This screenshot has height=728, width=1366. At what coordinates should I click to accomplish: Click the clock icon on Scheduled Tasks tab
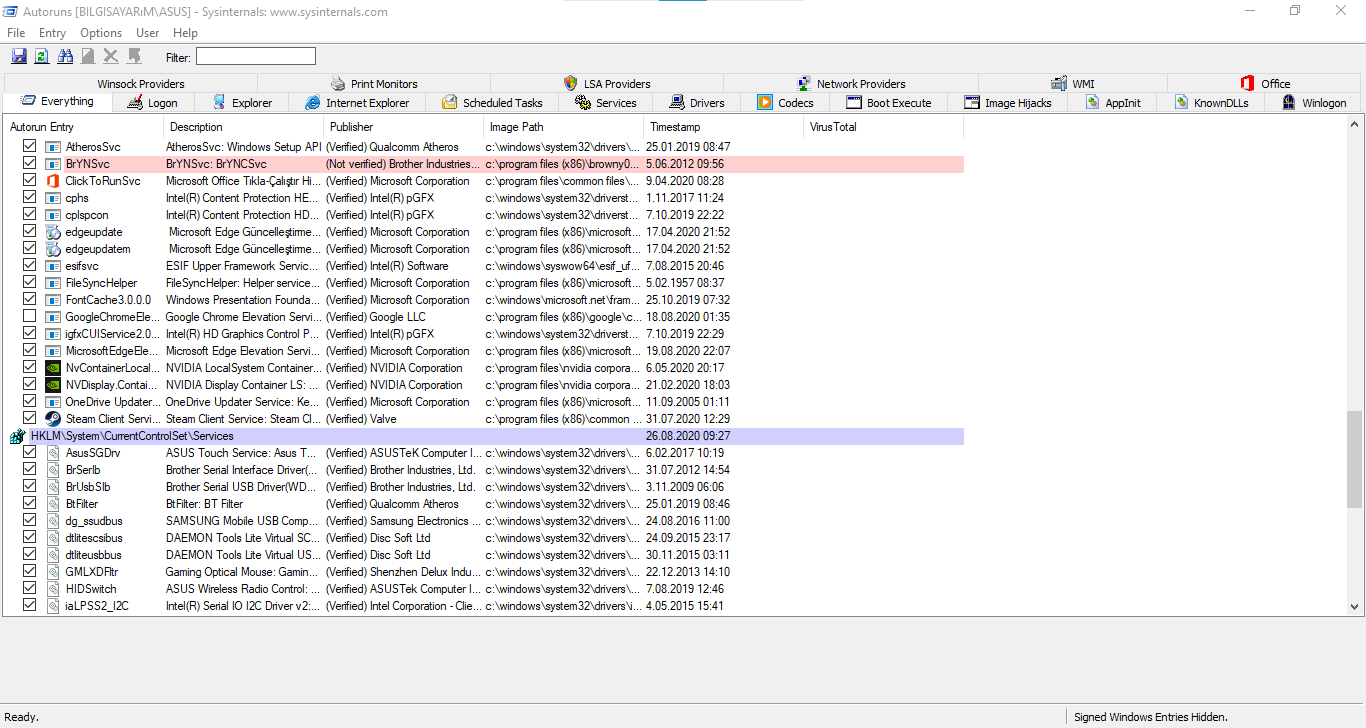[x=450, y=102]
